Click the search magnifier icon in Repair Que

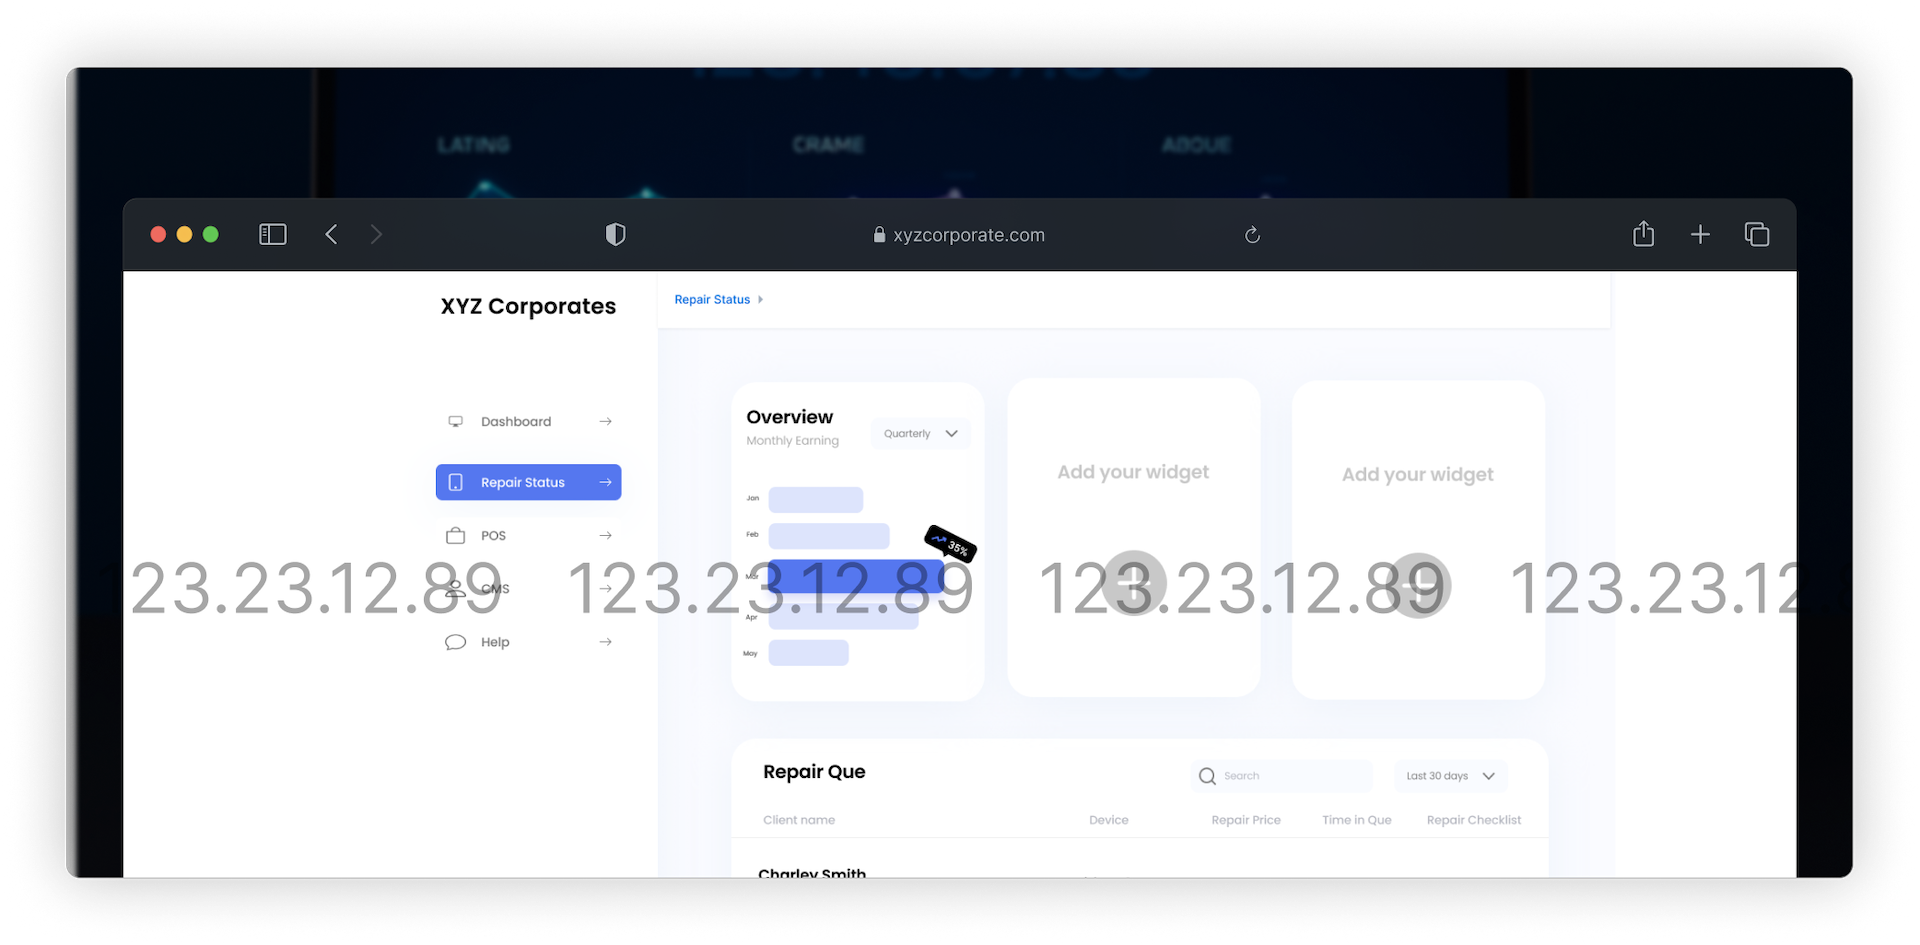coord(1207,776)
